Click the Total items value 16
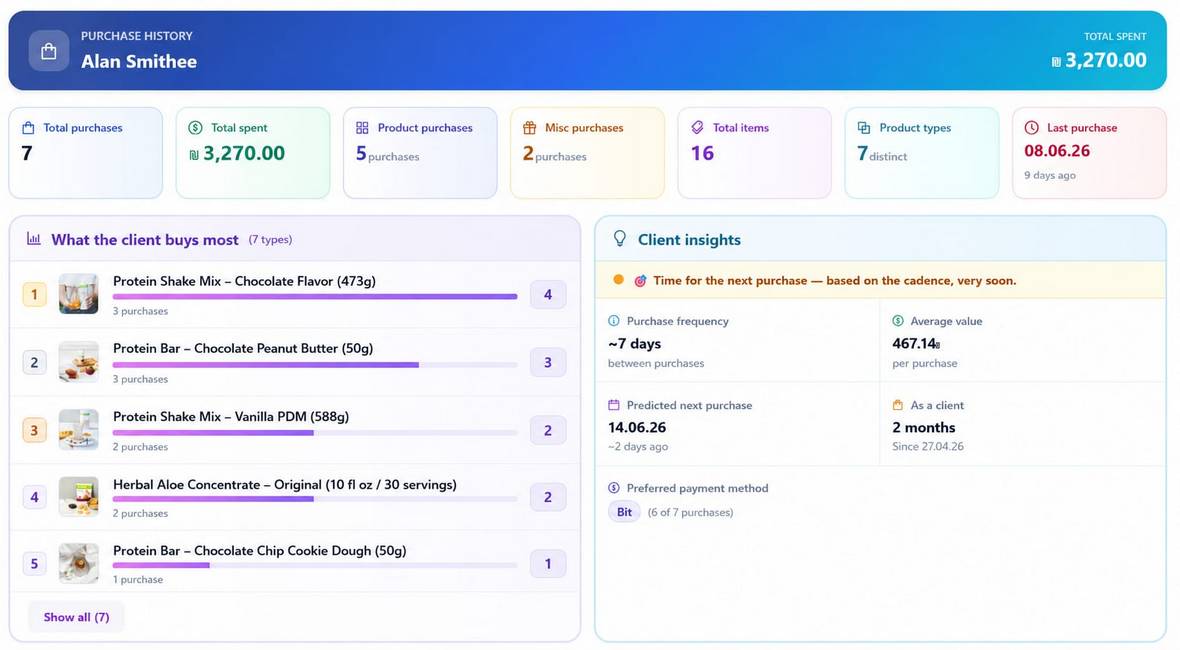The image size is (1180, 650). [x=702, y=153]
